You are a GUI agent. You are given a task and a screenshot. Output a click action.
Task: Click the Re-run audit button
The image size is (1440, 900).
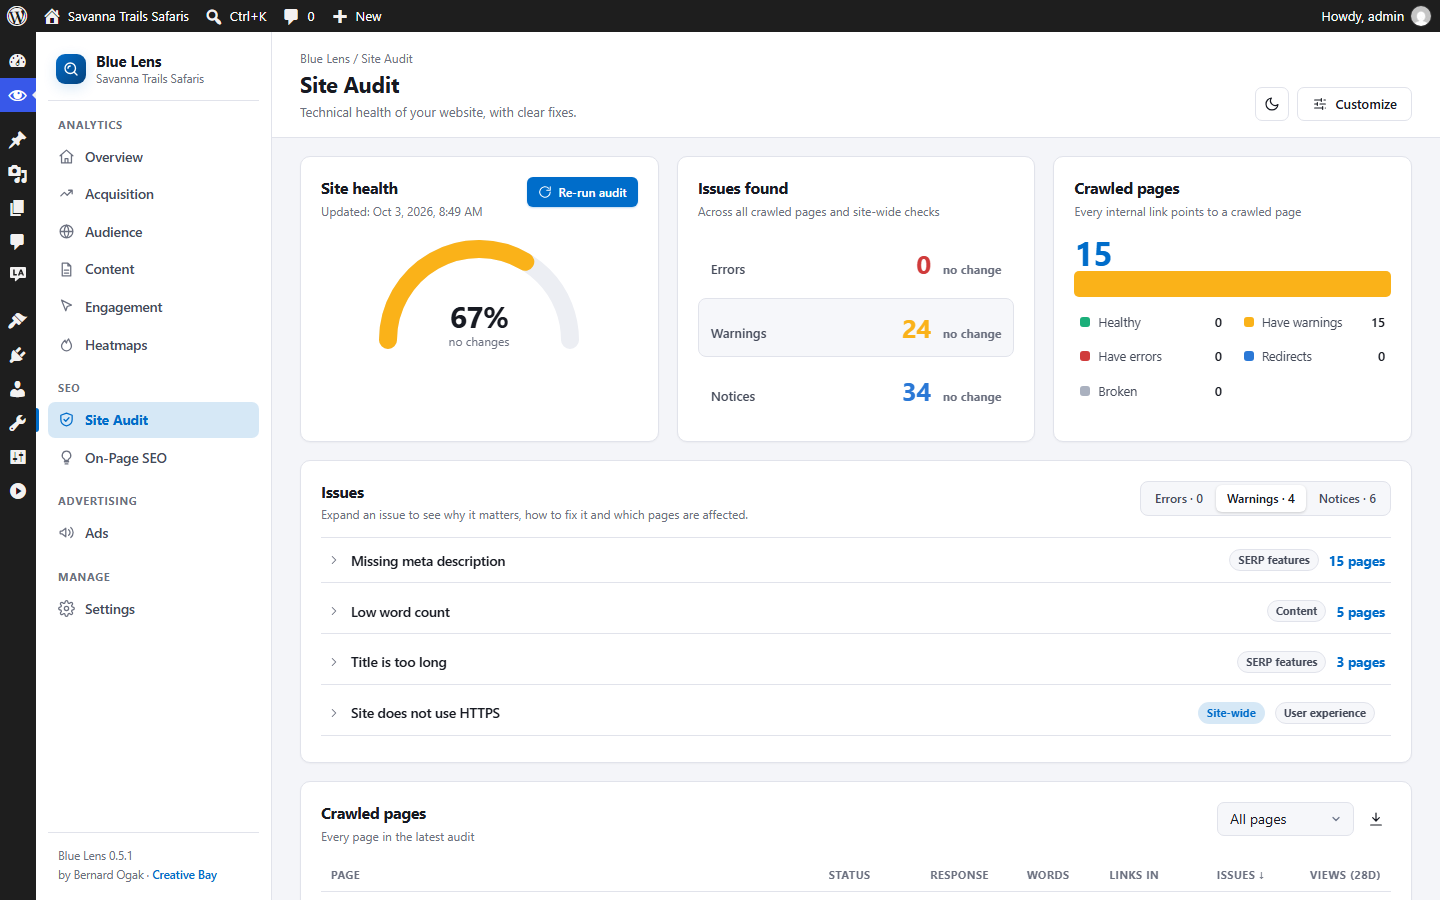(582, 192)
